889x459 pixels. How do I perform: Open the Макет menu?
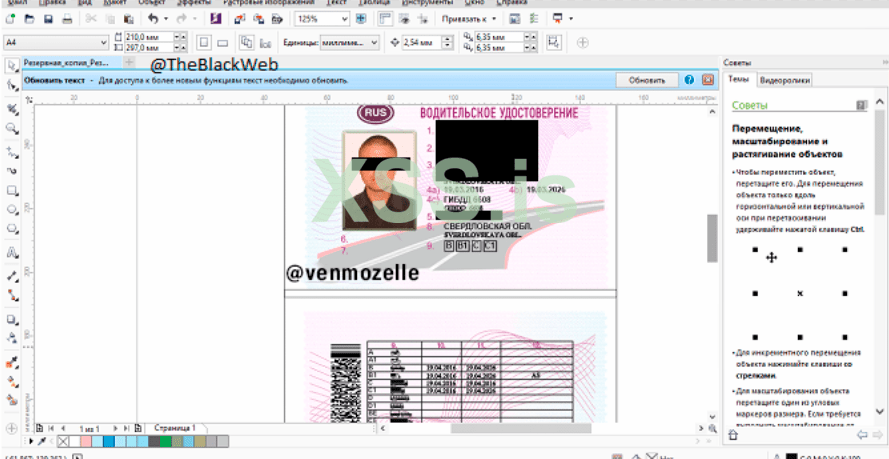115,2
